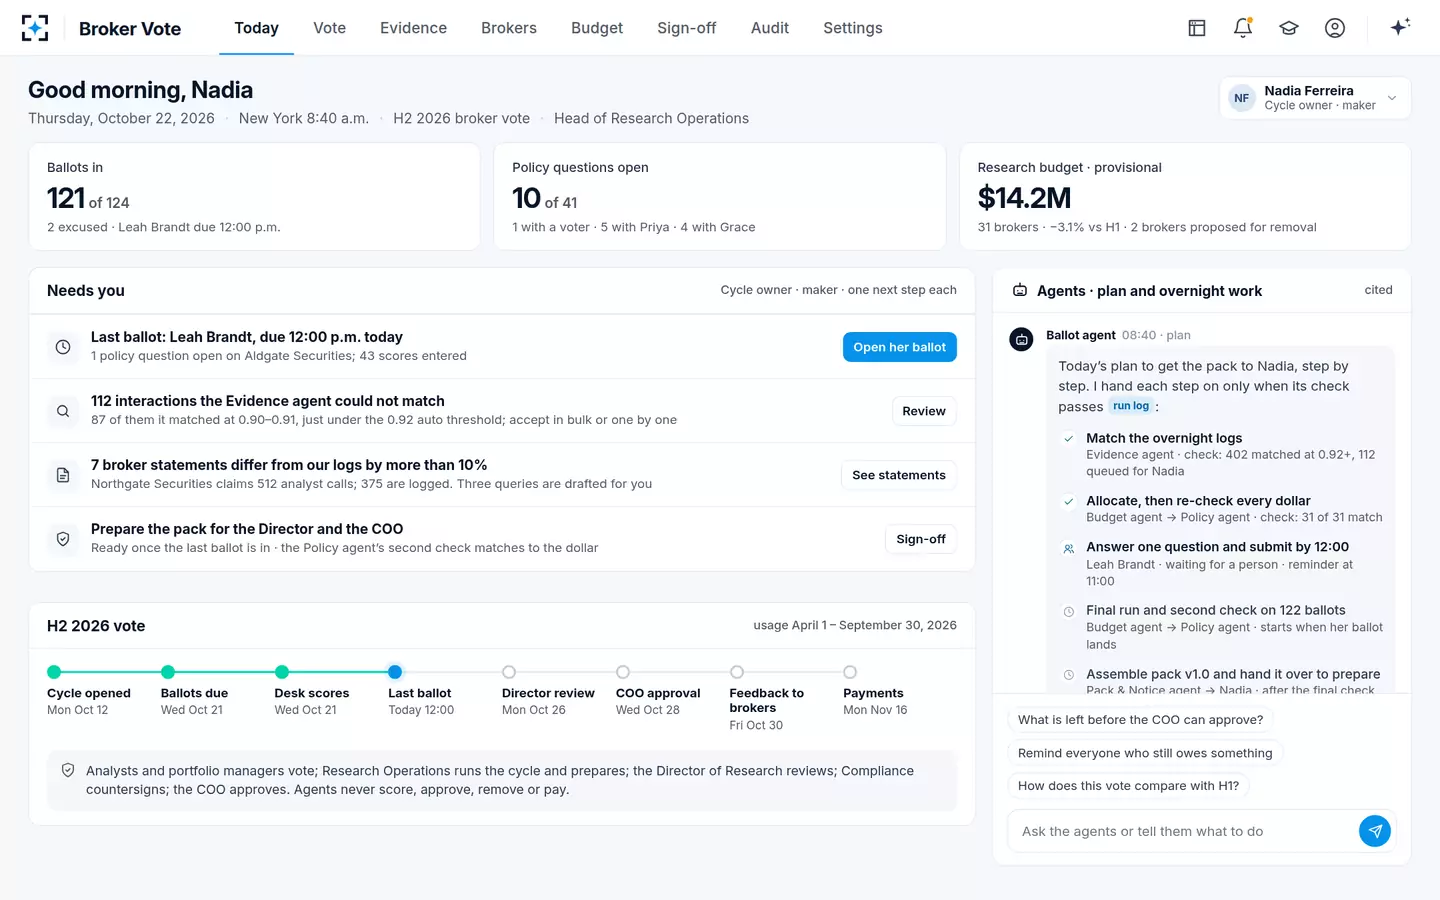Click Sign-off button in Prepare pack row
This screenshot has height=900, width=1440.
921,539
